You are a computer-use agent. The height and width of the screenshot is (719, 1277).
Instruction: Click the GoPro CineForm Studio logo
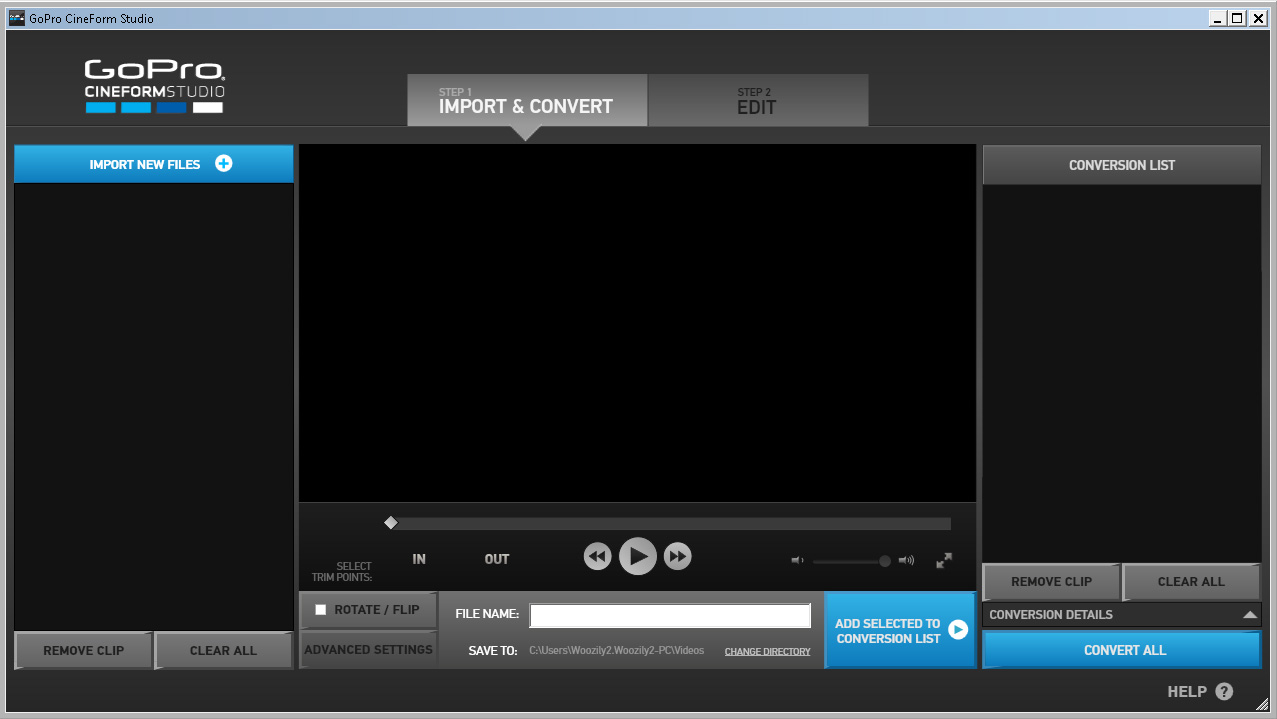(154, 86)
